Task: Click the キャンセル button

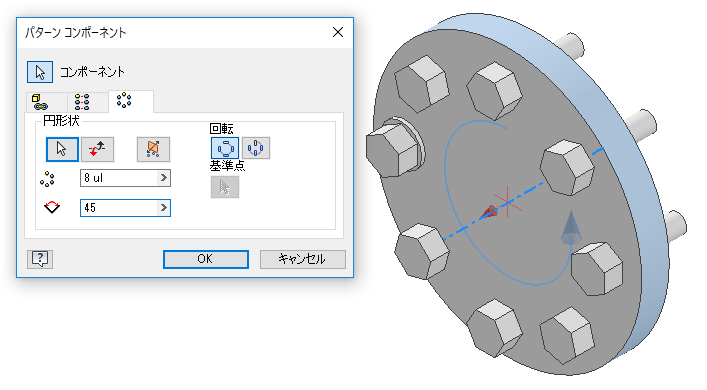Action: 303,259
